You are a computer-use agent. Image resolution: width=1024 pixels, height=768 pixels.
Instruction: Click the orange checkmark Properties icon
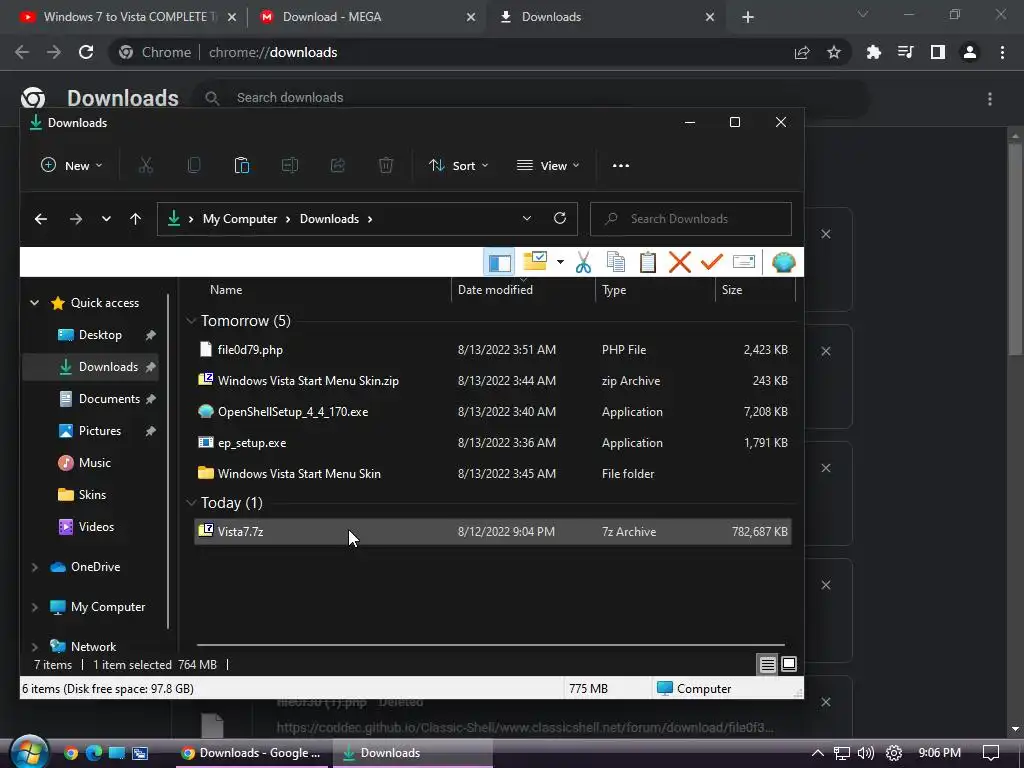(x=712, y=263)
